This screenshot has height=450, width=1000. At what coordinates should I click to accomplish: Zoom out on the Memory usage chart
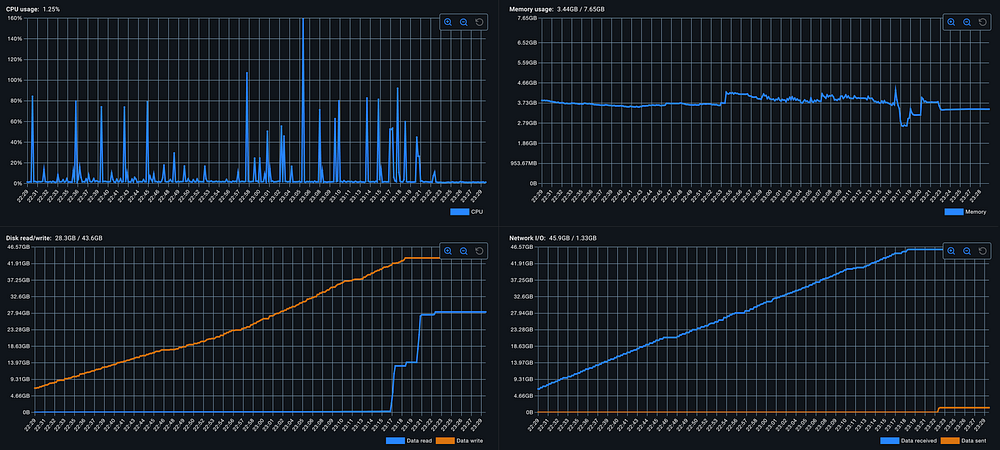[967, 22]
